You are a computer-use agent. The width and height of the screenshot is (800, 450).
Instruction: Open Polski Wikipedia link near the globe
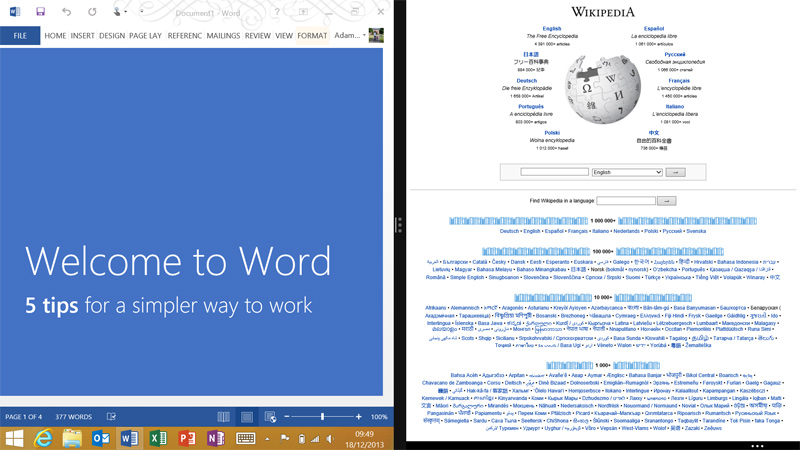(x=552, y=133)
